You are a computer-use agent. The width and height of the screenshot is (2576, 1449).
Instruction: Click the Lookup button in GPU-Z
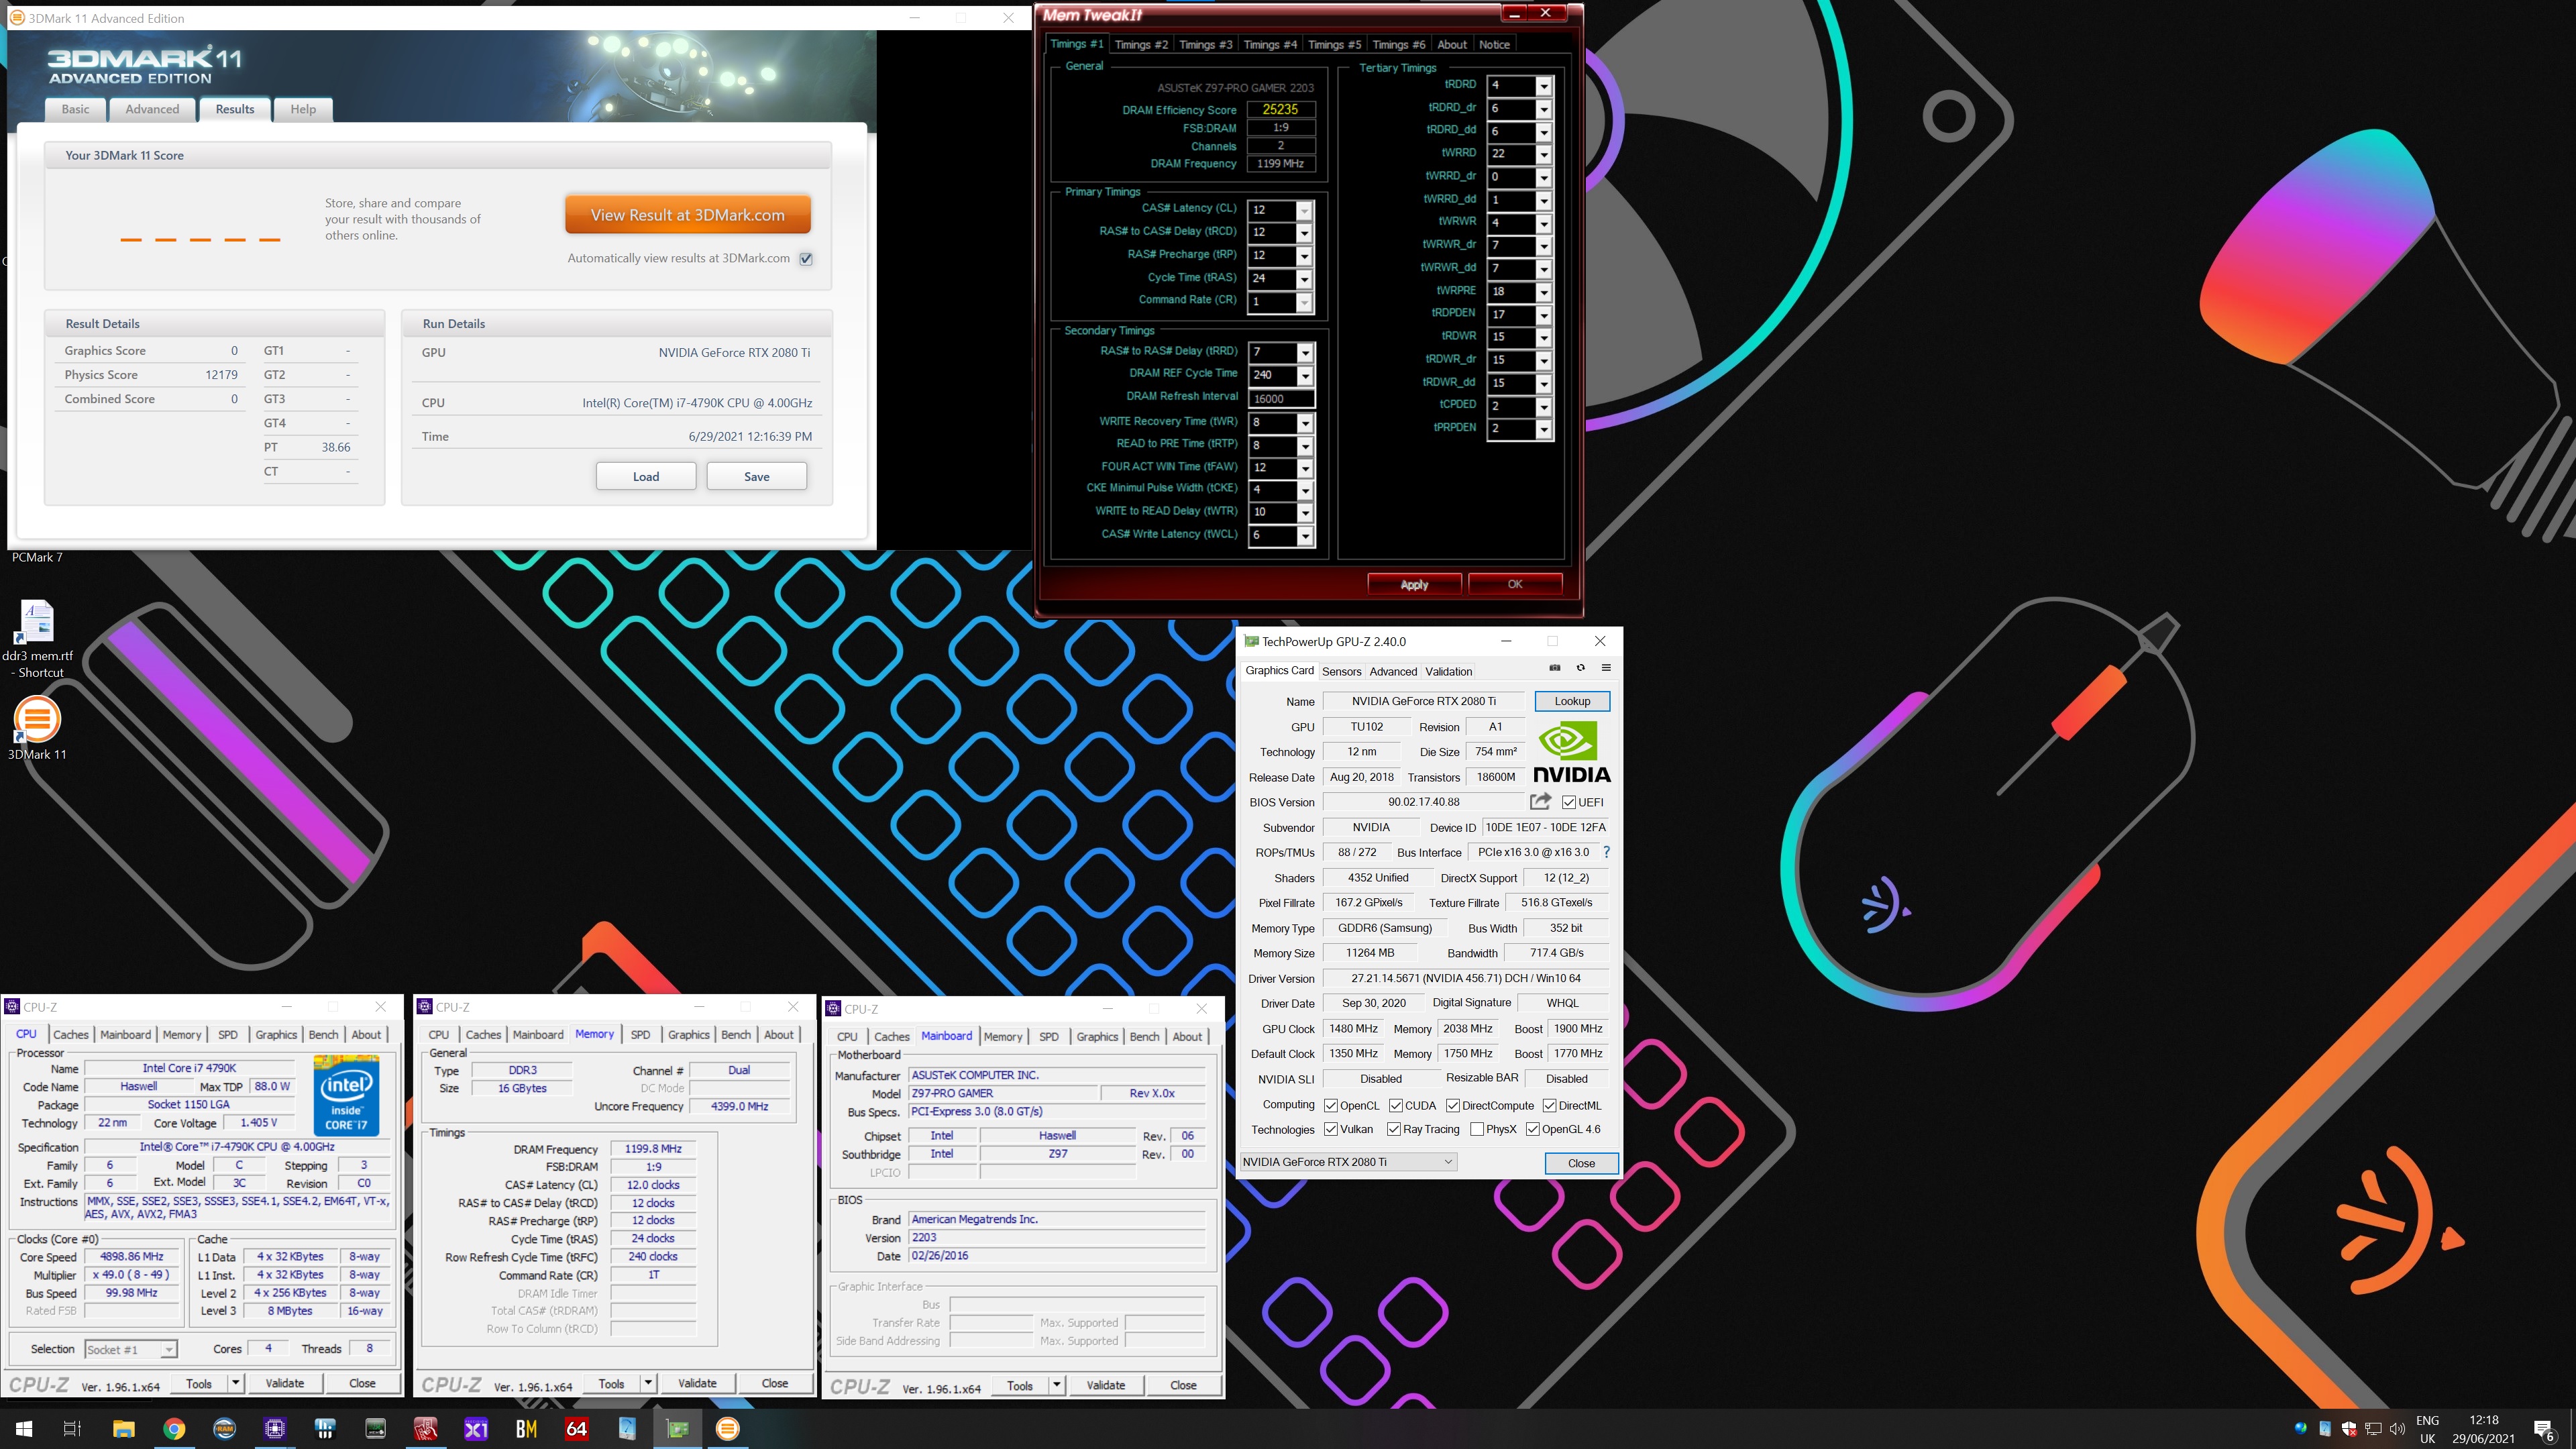pos(1572,701)
